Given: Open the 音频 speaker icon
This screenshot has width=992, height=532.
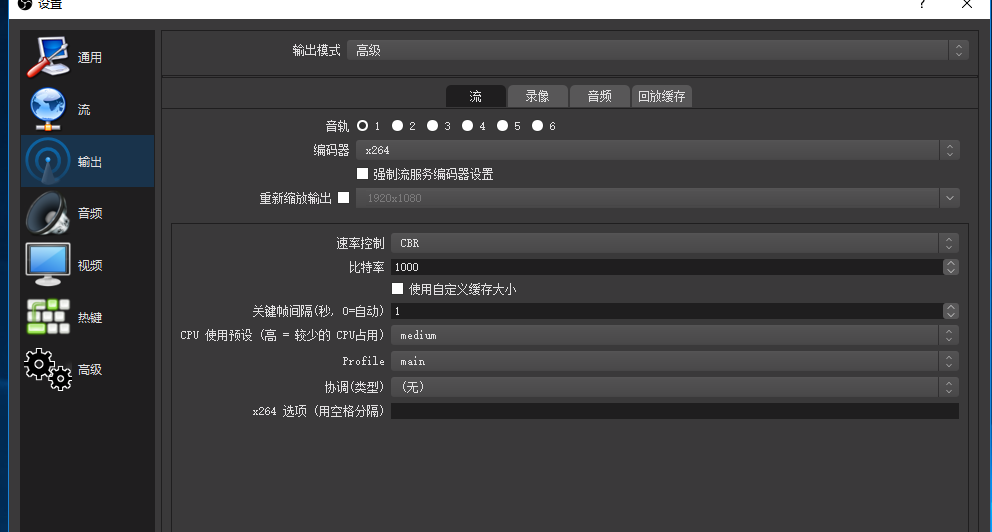Looking at the screenshot, I should point(48,213).
